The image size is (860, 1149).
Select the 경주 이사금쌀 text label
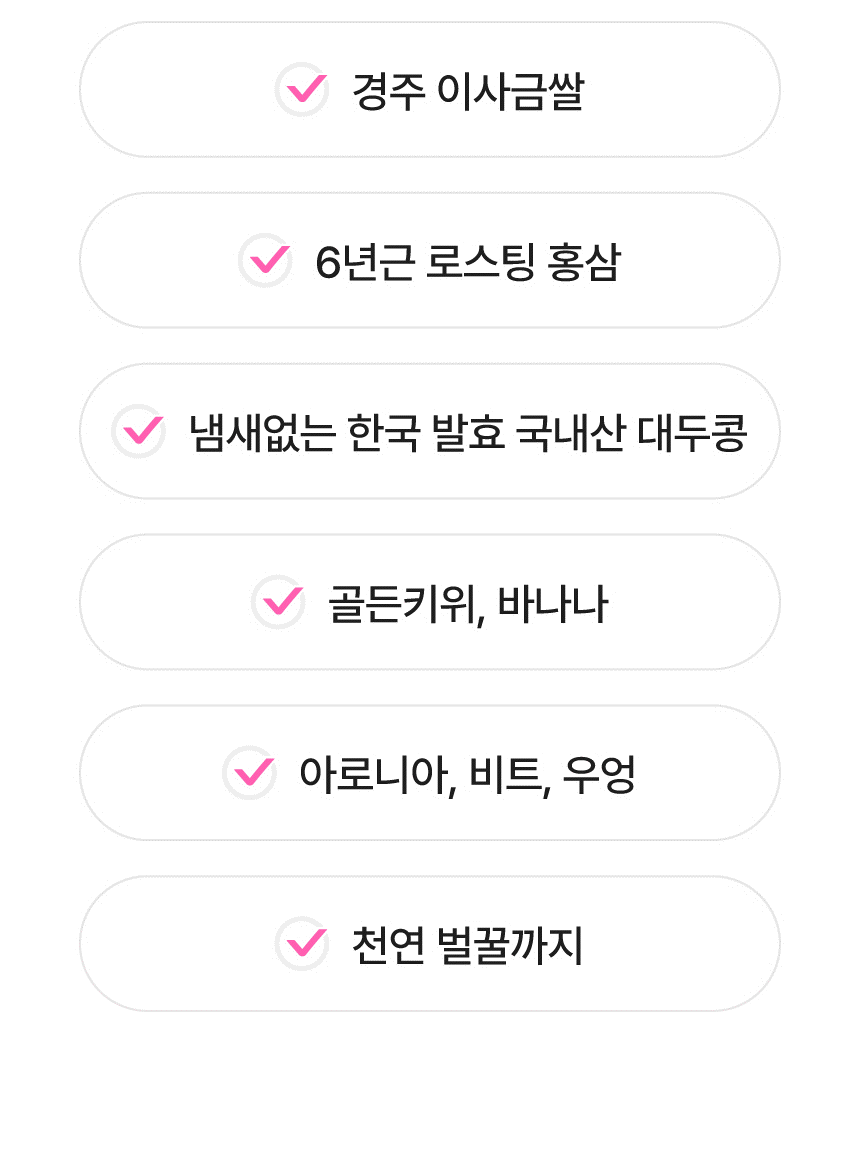coord(467,91)
